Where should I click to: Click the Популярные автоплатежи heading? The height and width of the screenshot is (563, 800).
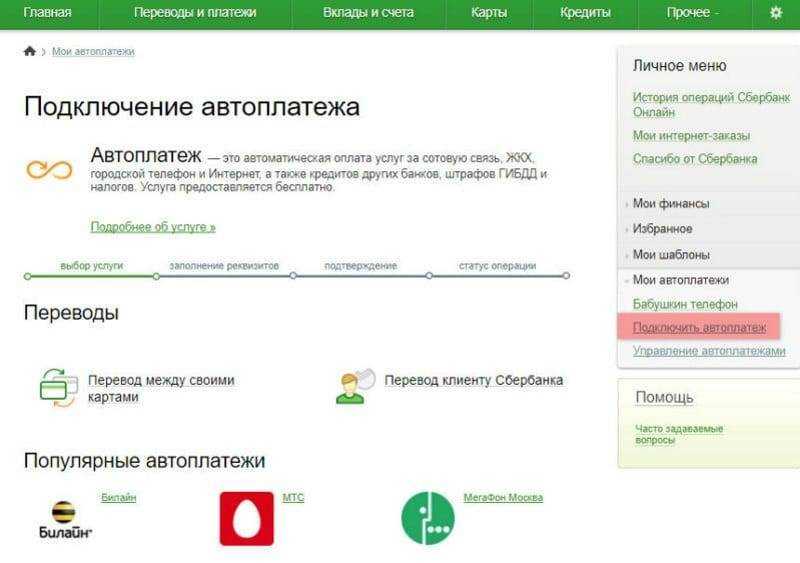click(144, 460)
